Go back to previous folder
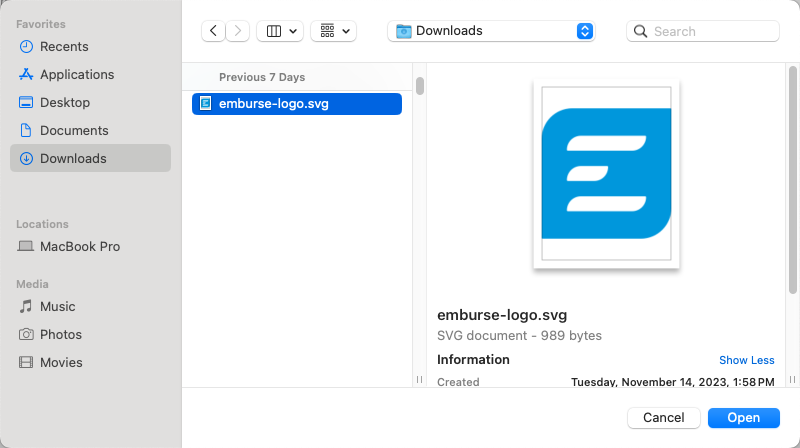The image size is (800, 448). 213,31
